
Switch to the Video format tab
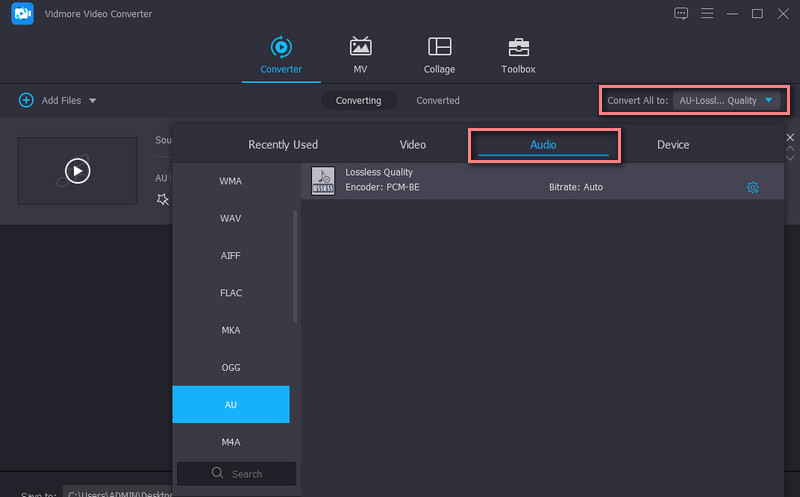[x=413, y=145]
